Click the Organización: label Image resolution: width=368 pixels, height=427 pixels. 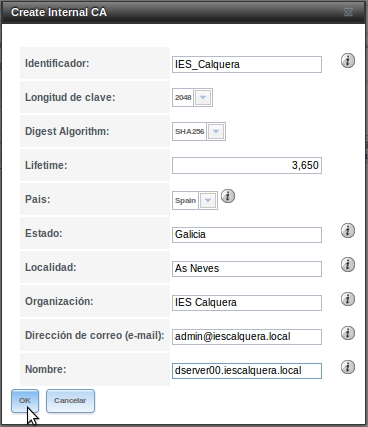59,301
